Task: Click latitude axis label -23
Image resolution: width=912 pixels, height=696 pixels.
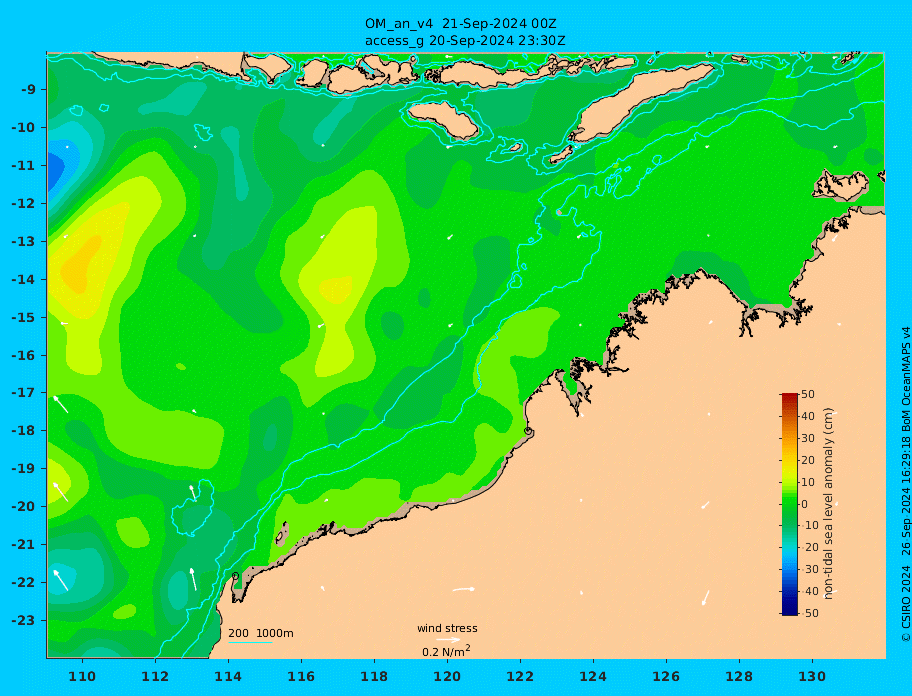Action: (23, 620)
